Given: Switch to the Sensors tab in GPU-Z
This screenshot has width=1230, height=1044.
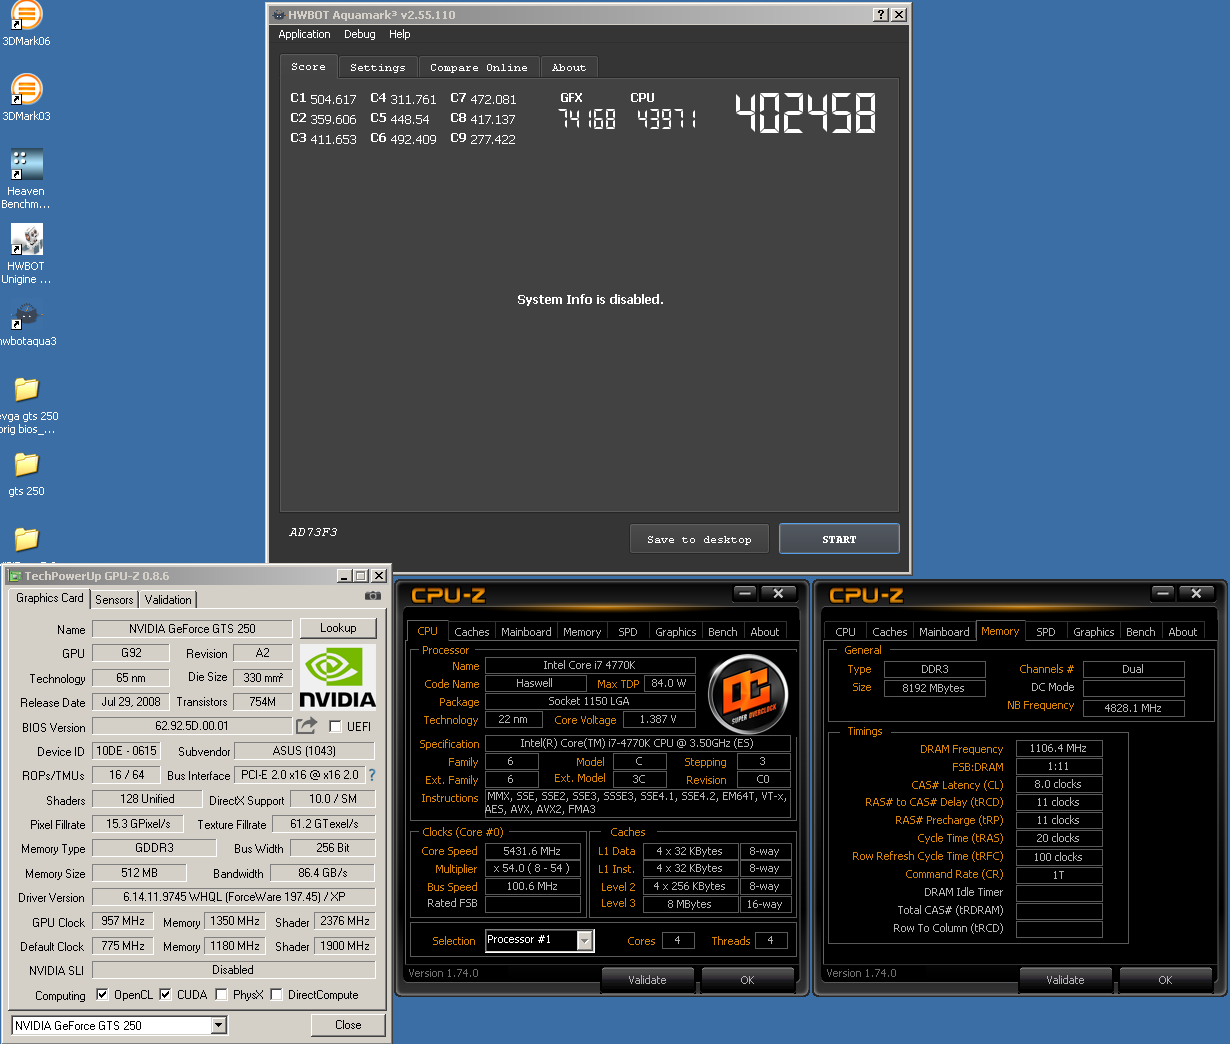Looking at the screenshot, I should 115,599.
